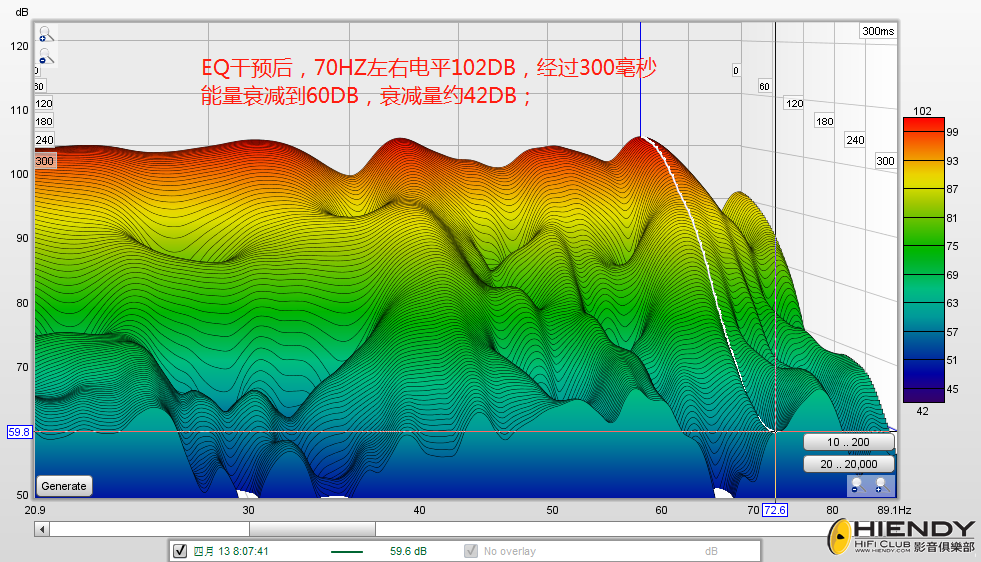
Task: Click the 120 time axis label on right
Action: [x=794, y=104]
